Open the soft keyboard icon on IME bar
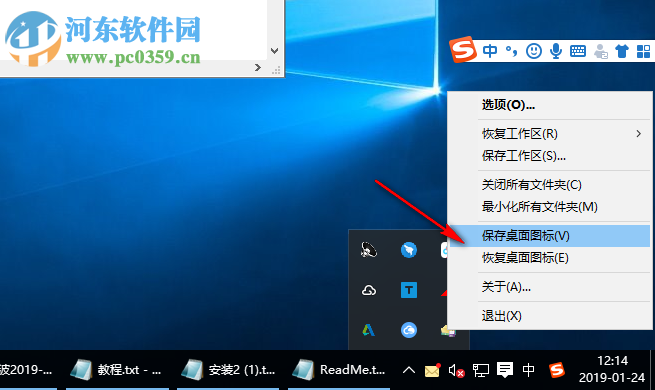 point(578,51)
